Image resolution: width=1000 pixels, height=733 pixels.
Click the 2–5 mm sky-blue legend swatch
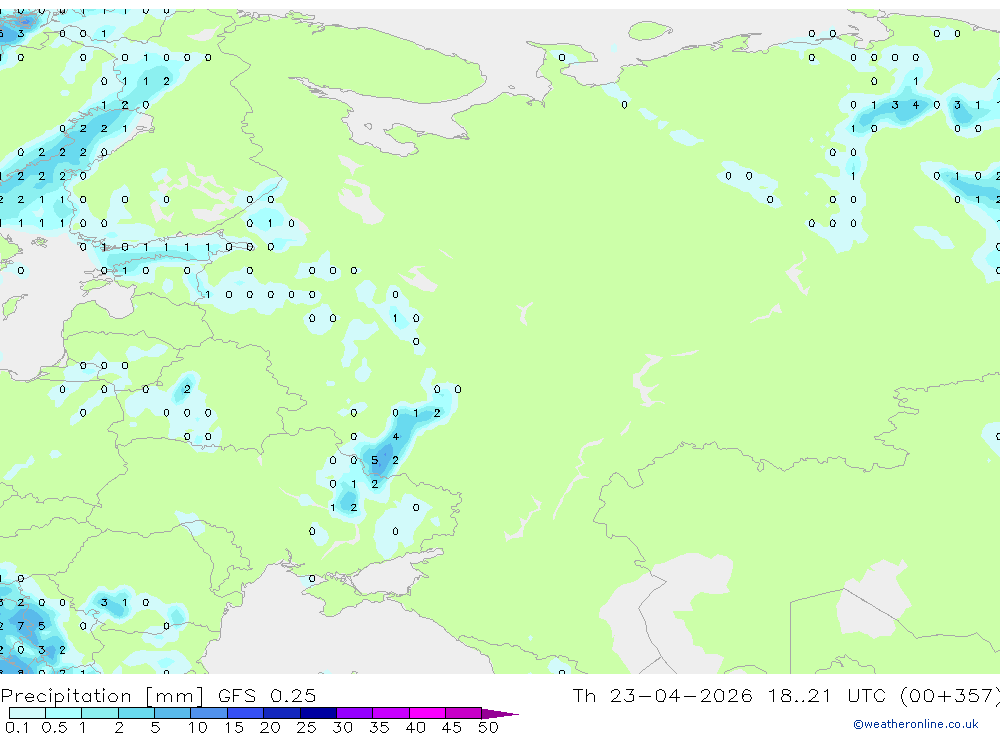(x=136, y=713)
